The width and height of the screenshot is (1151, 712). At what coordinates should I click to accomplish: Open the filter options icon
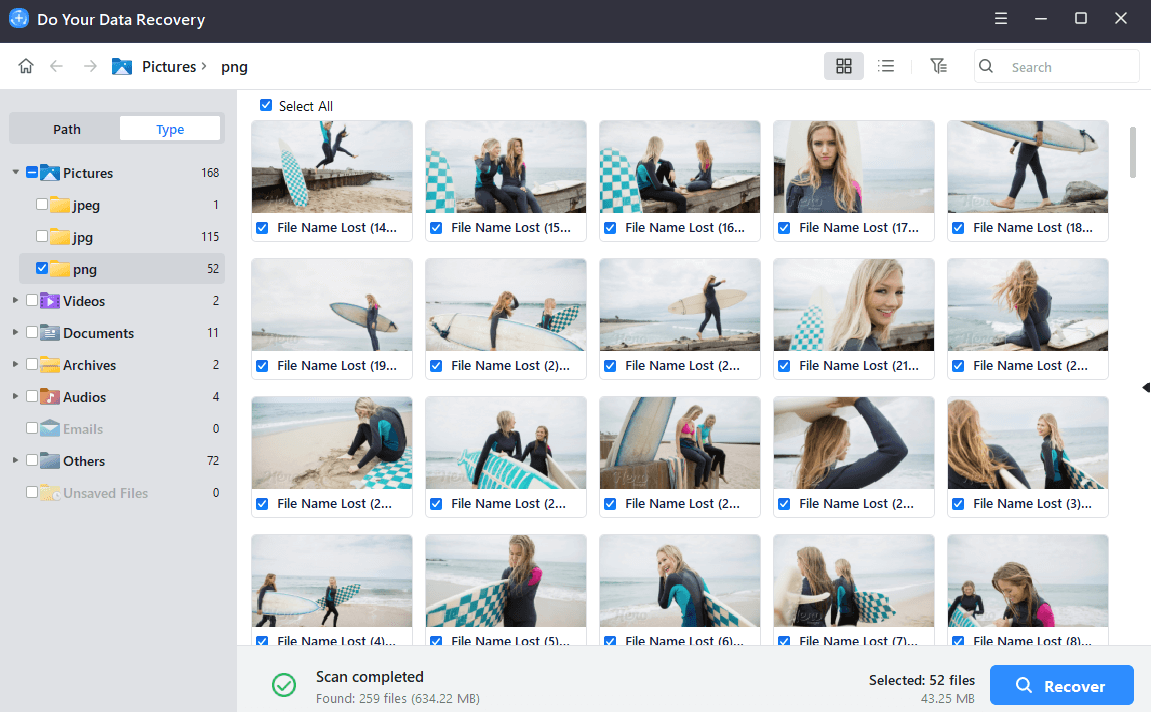click(x=937, y=66)
